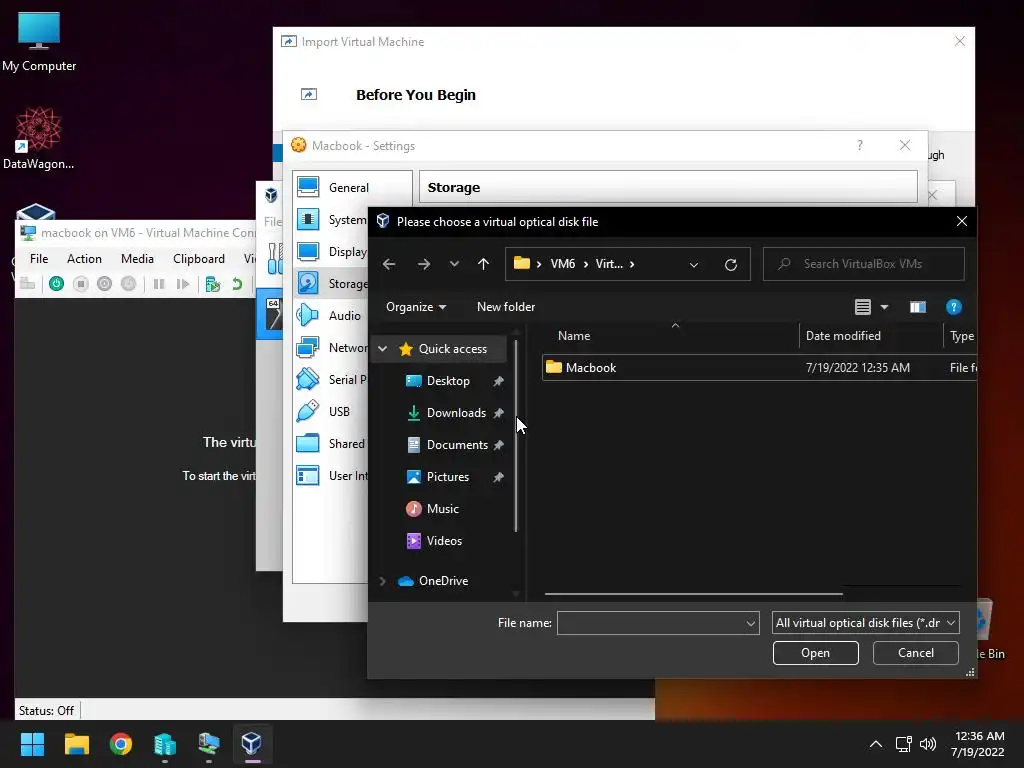
Task: Click the Pause VM toolbar icon
Action: (x=159, y=284)
